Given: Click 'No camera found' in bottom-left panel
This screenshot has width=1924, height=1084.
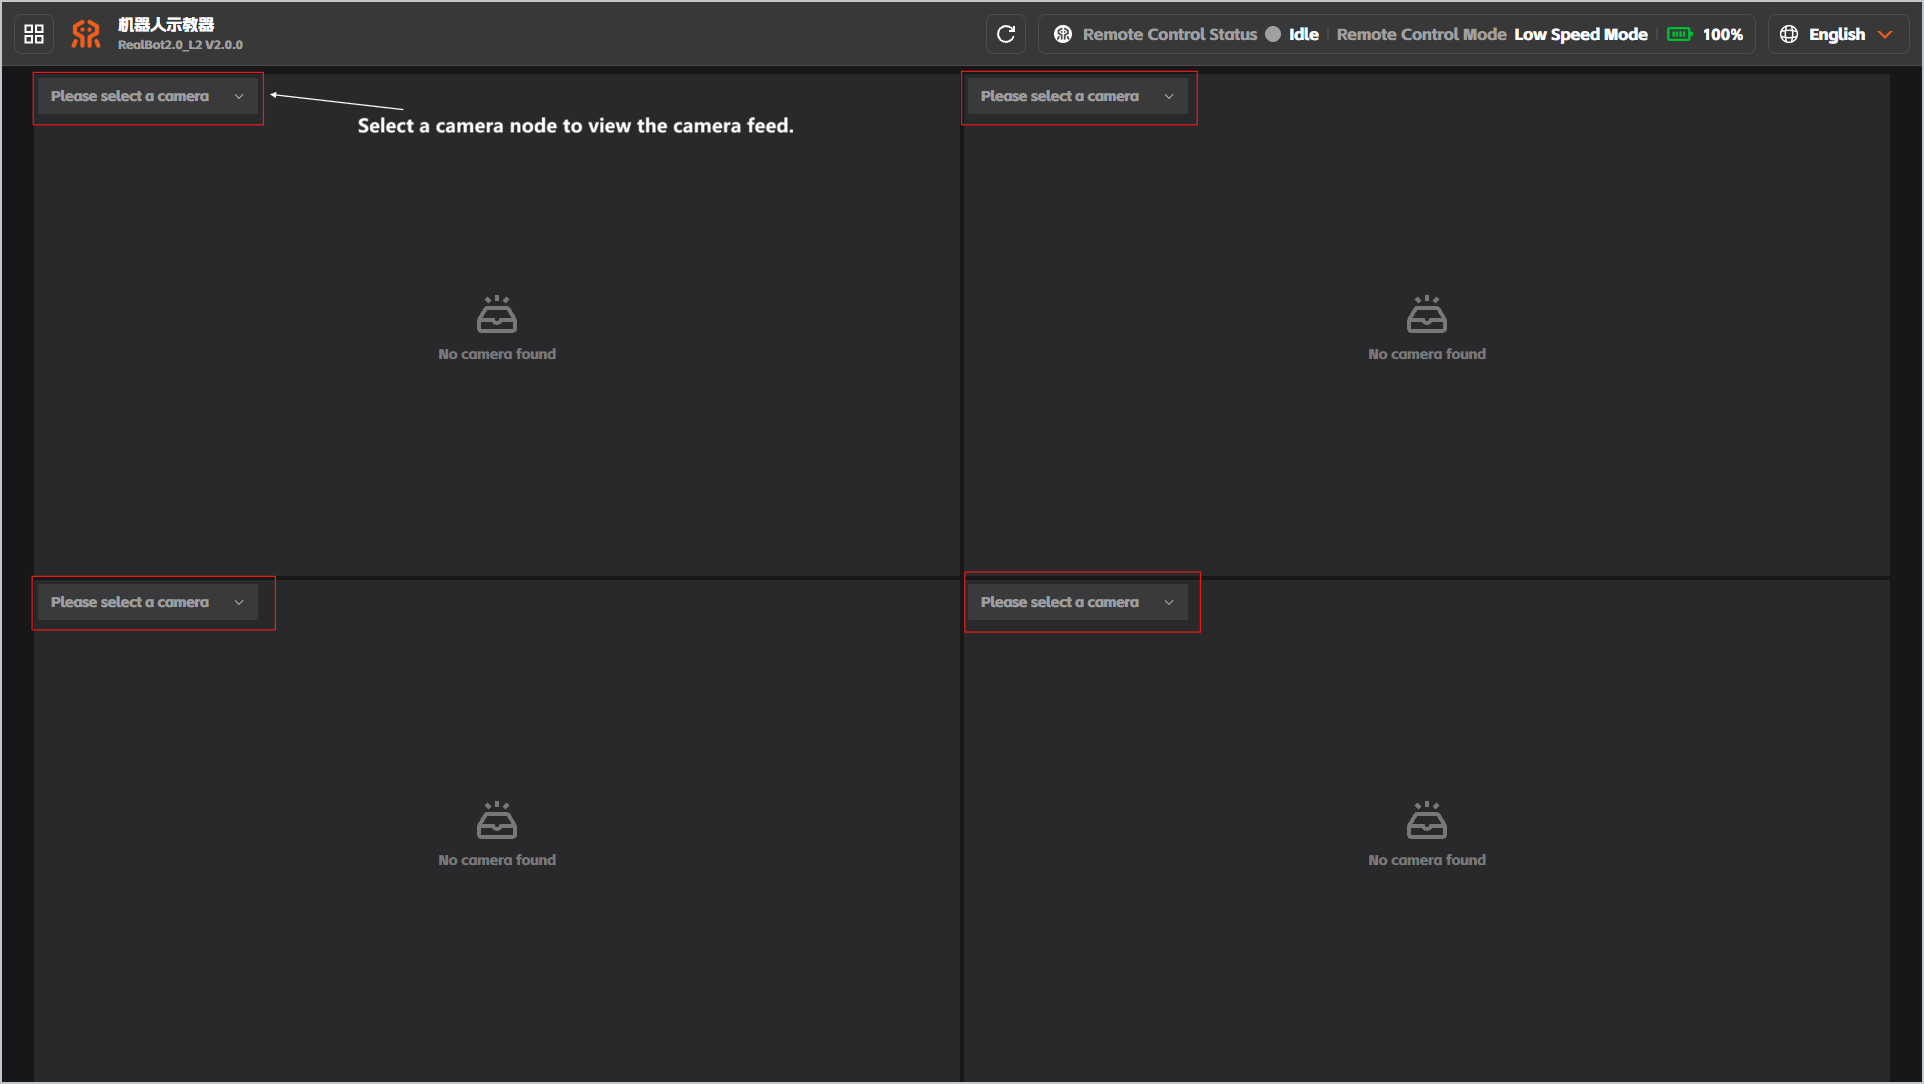Looking at the screenshot, I should pyautogui.click(x=497, y=860).
